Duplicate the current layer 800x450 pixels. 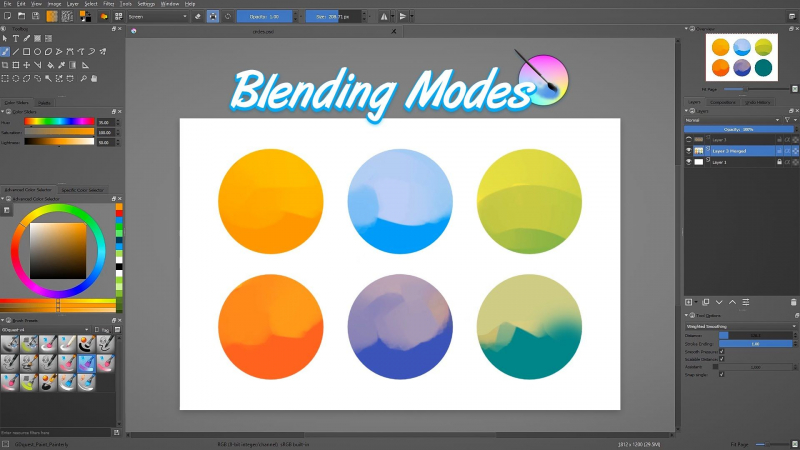pyautogui.click(x=706, y=302)
